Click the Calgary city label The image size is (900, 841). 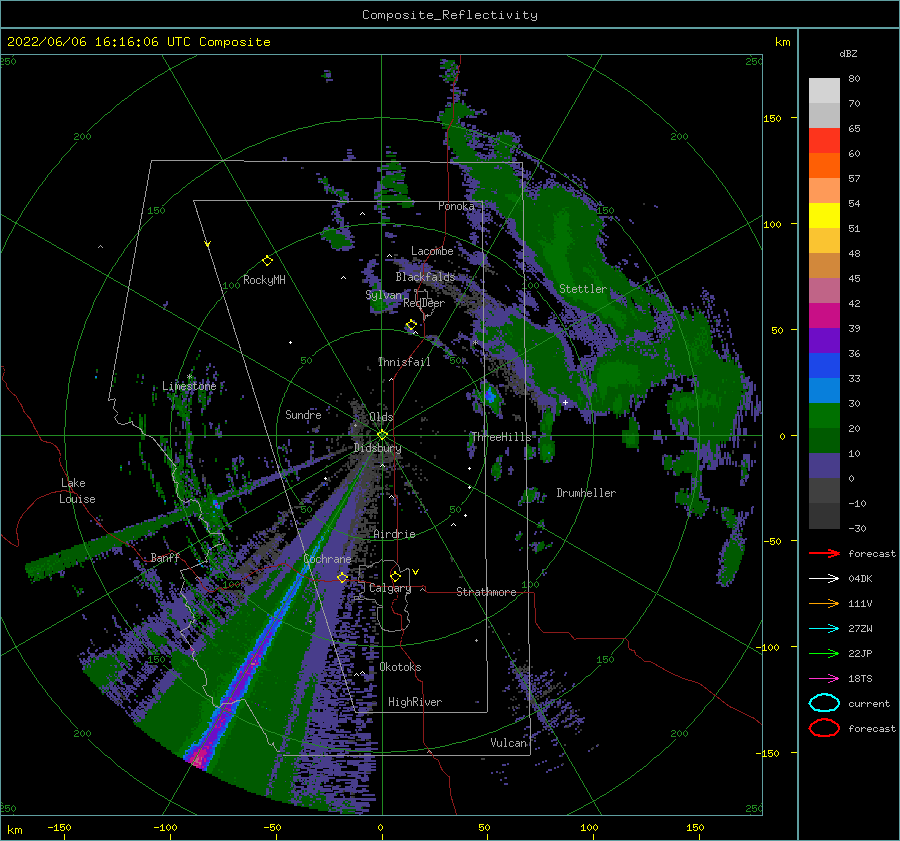click(390, 588)
